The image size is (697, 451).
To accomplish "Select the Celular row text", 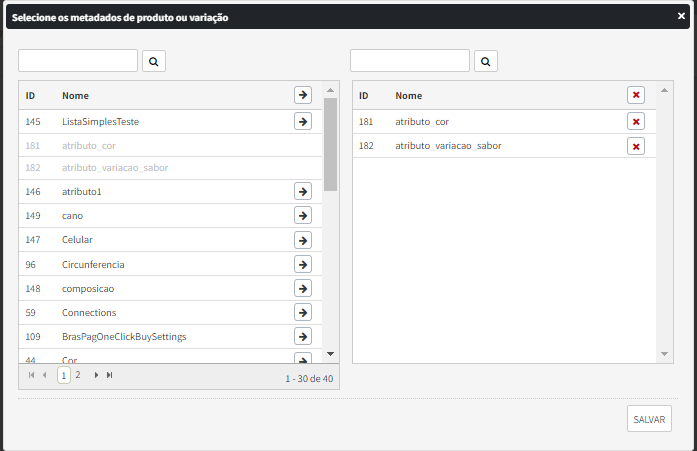I will click(x=77, y=240).
